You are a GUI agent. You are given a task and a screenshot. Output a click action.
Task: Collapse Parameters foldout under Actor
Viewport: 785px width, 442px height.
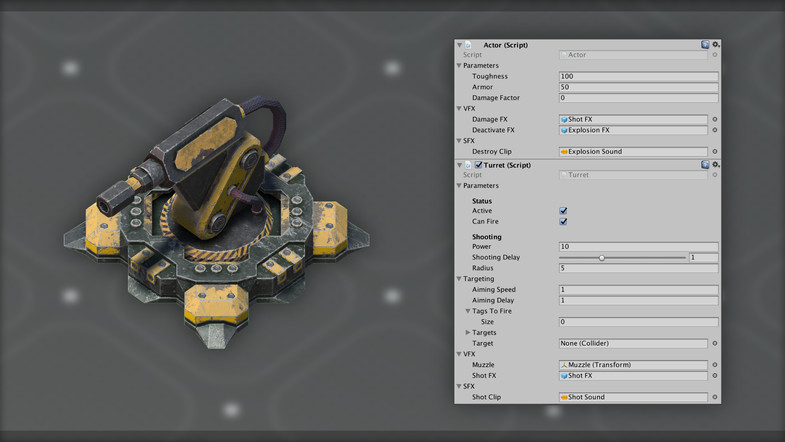click(x=459, y=66)
